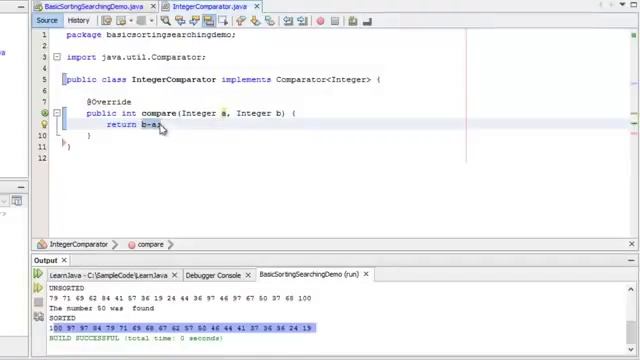Click IntegerComparator in the breadcrumb bar
The image size is (640, 360).
click(78, 244)
